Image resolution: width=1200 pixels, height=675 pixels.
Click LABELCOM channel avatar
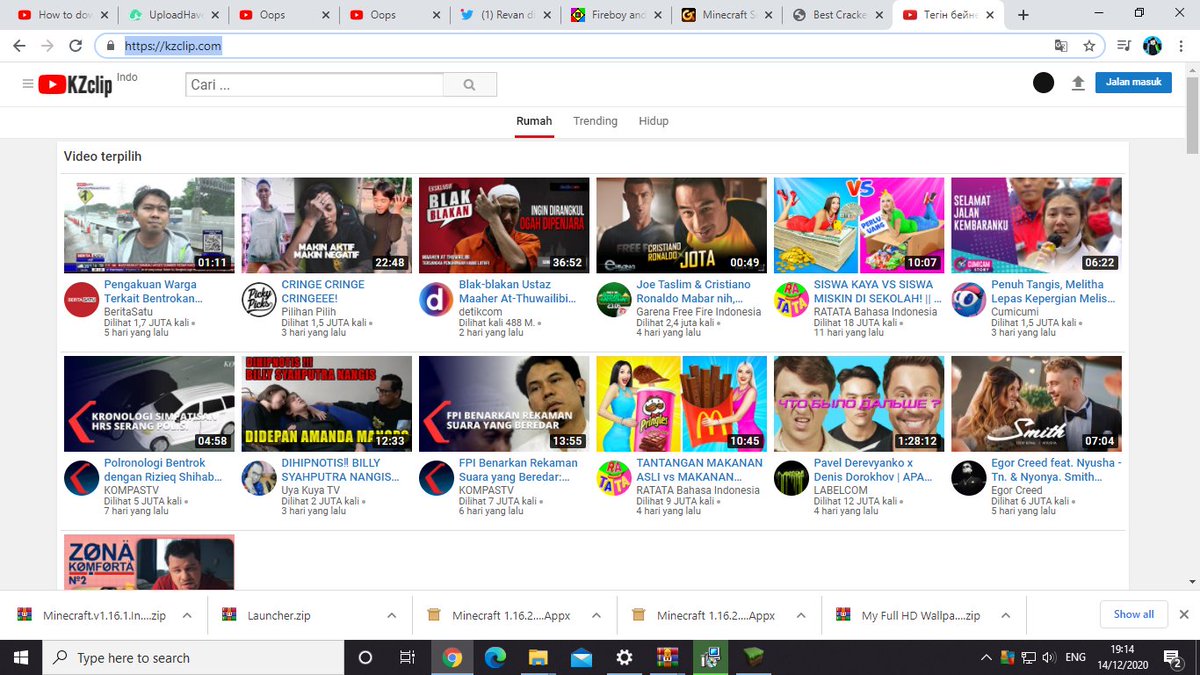(791, 478)
